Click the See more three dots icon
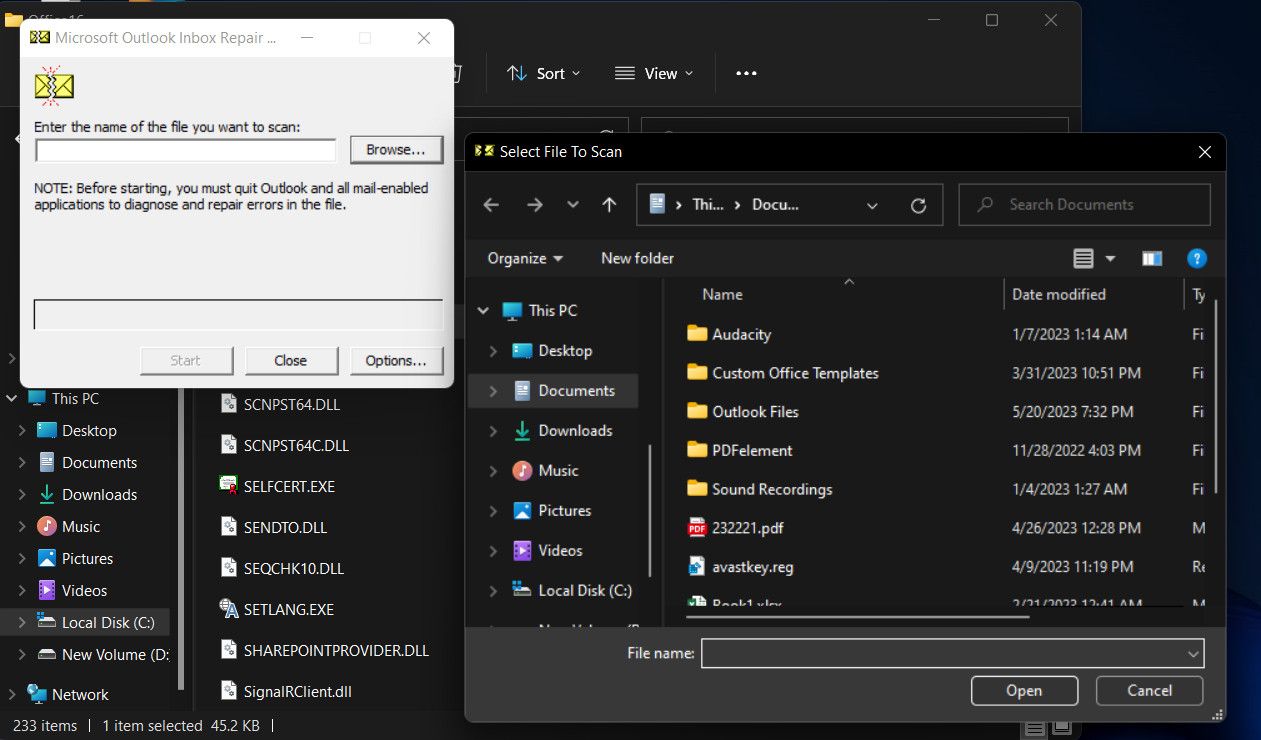 746,73
